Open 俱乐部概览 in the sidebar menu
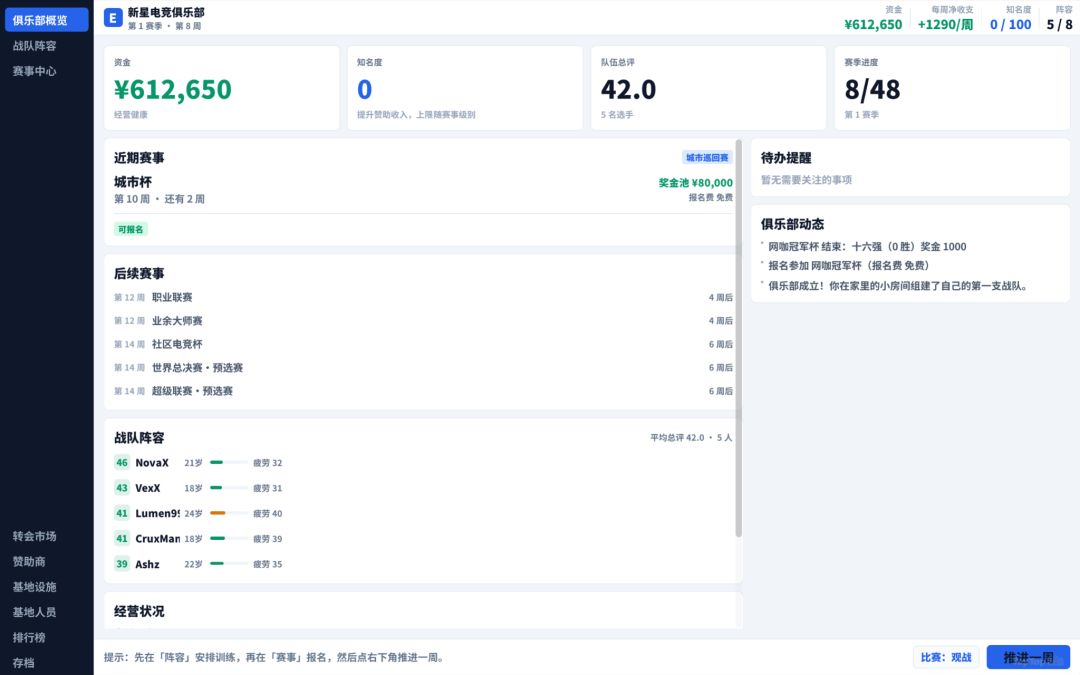This screenshot has width=1080, height=675. (x=47, y=20)
